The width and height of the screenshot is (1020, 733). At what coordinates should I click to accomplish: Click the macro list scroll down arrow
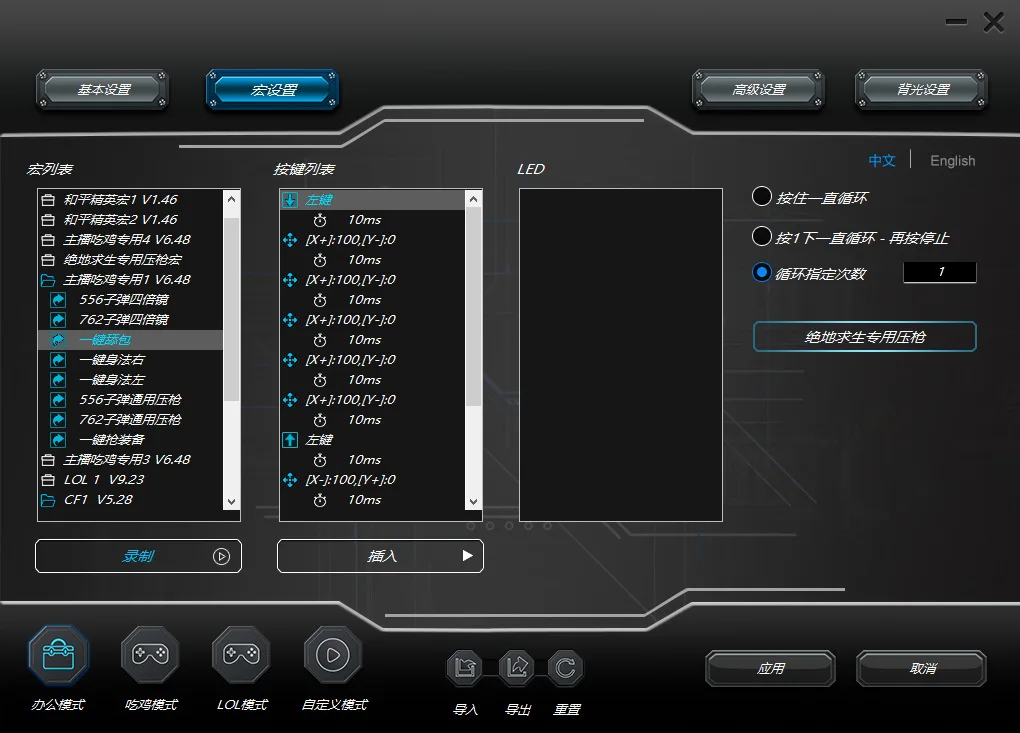click(x=232, y=502)
